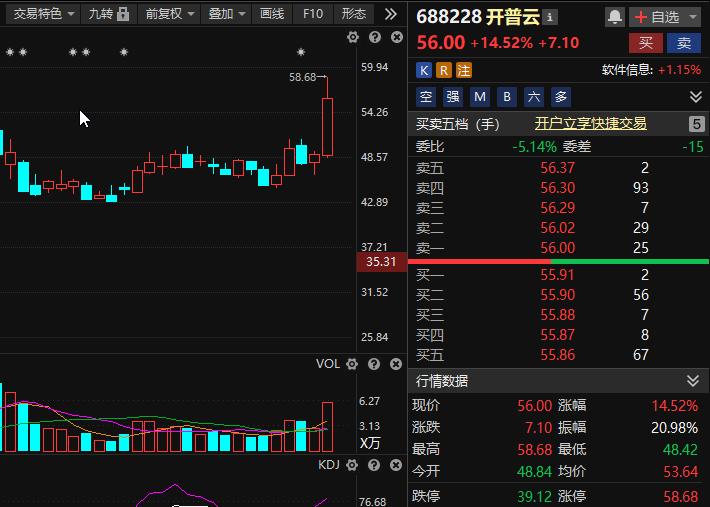Select 卖一 price 56.00
The height and width of the screenshot is (507, 710).
(557, 248)
